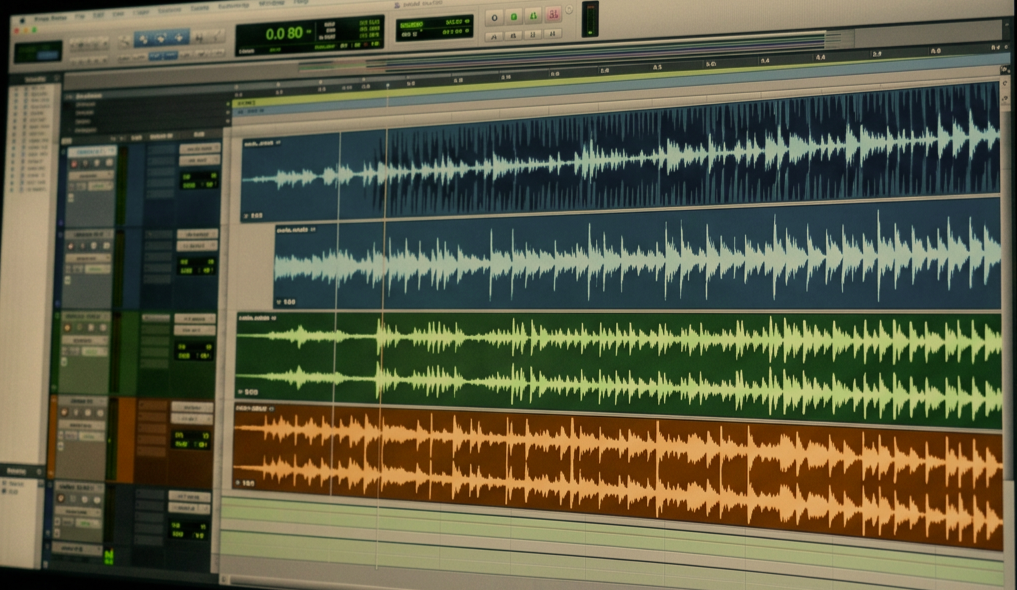1017x590 pixels.
Task: Open the Apple menu
Action: [21, 20]
